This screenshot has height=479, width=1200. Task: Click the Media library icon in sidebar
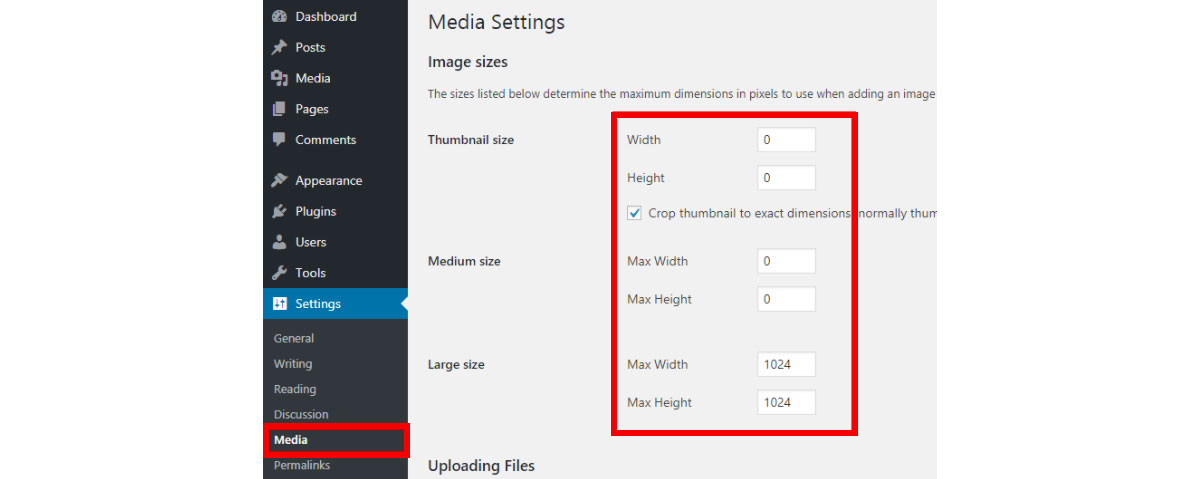point(279,78)
